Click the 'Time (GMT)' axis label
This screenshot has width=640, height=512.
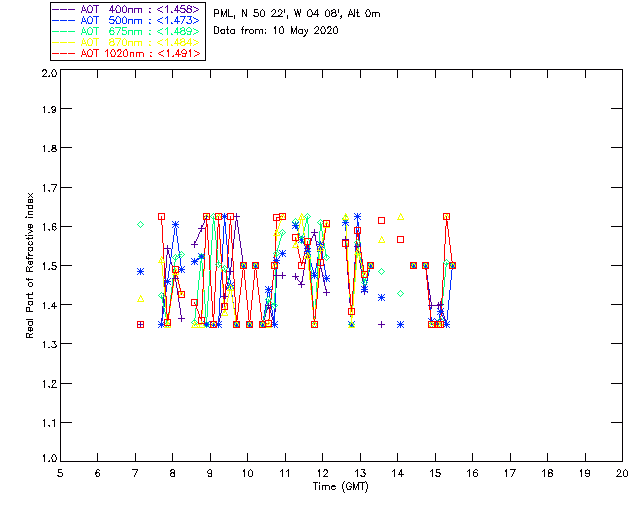[x=340, y=487]
